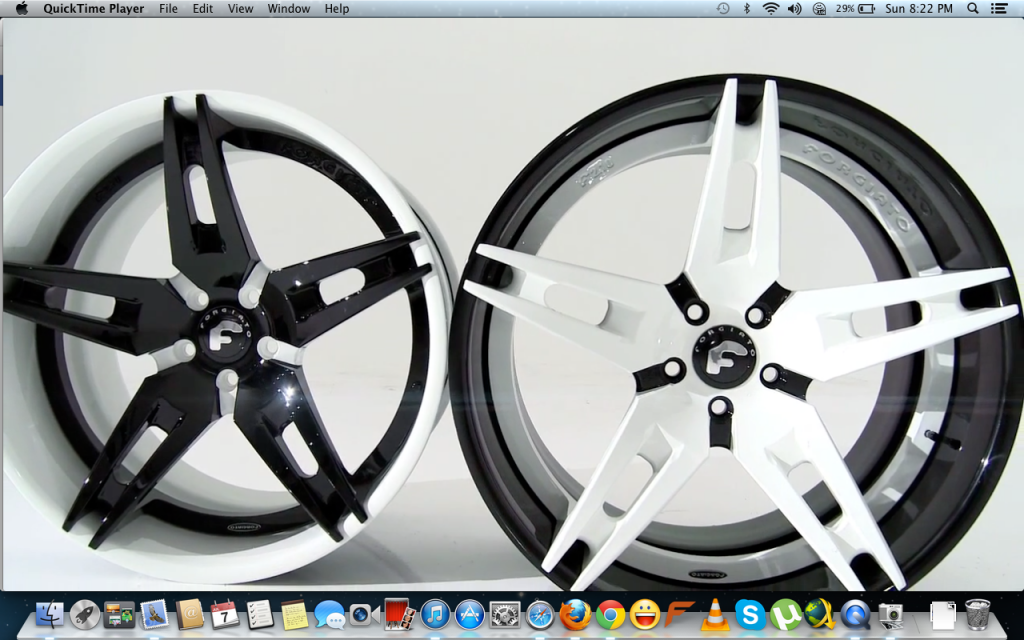
Task: Open Mission Control in the Dock
Action: tap(120, 615)
